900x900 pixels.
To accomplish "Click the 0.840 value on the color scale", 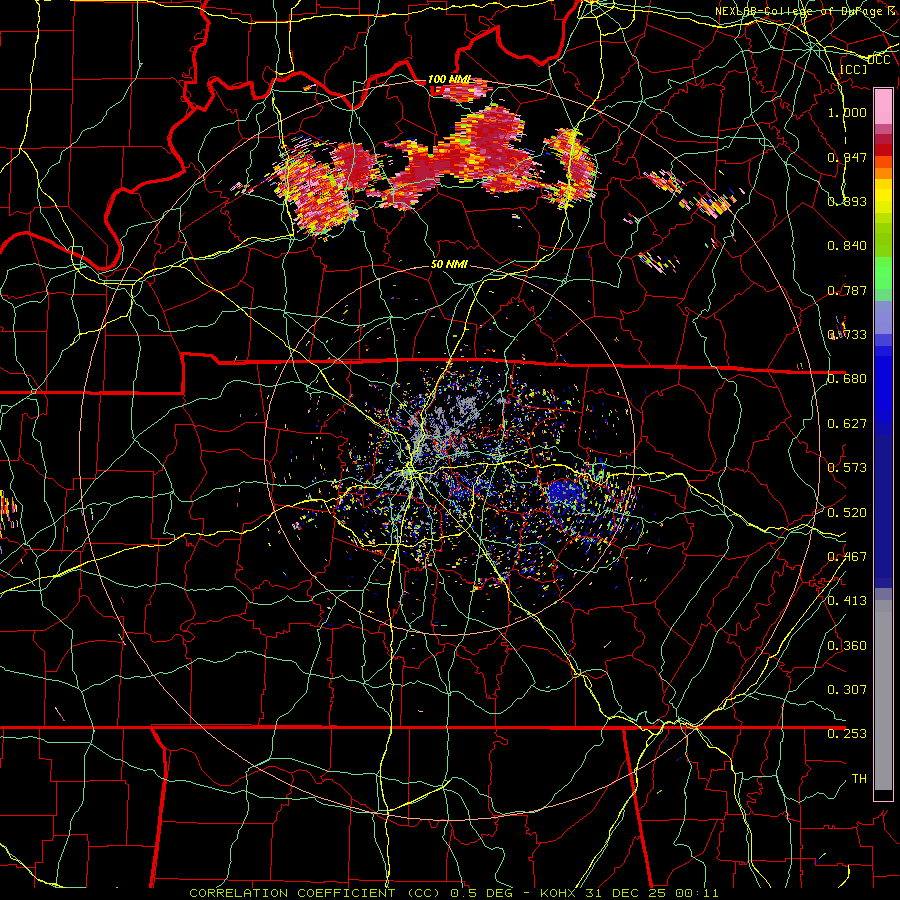I will (847, 246).
